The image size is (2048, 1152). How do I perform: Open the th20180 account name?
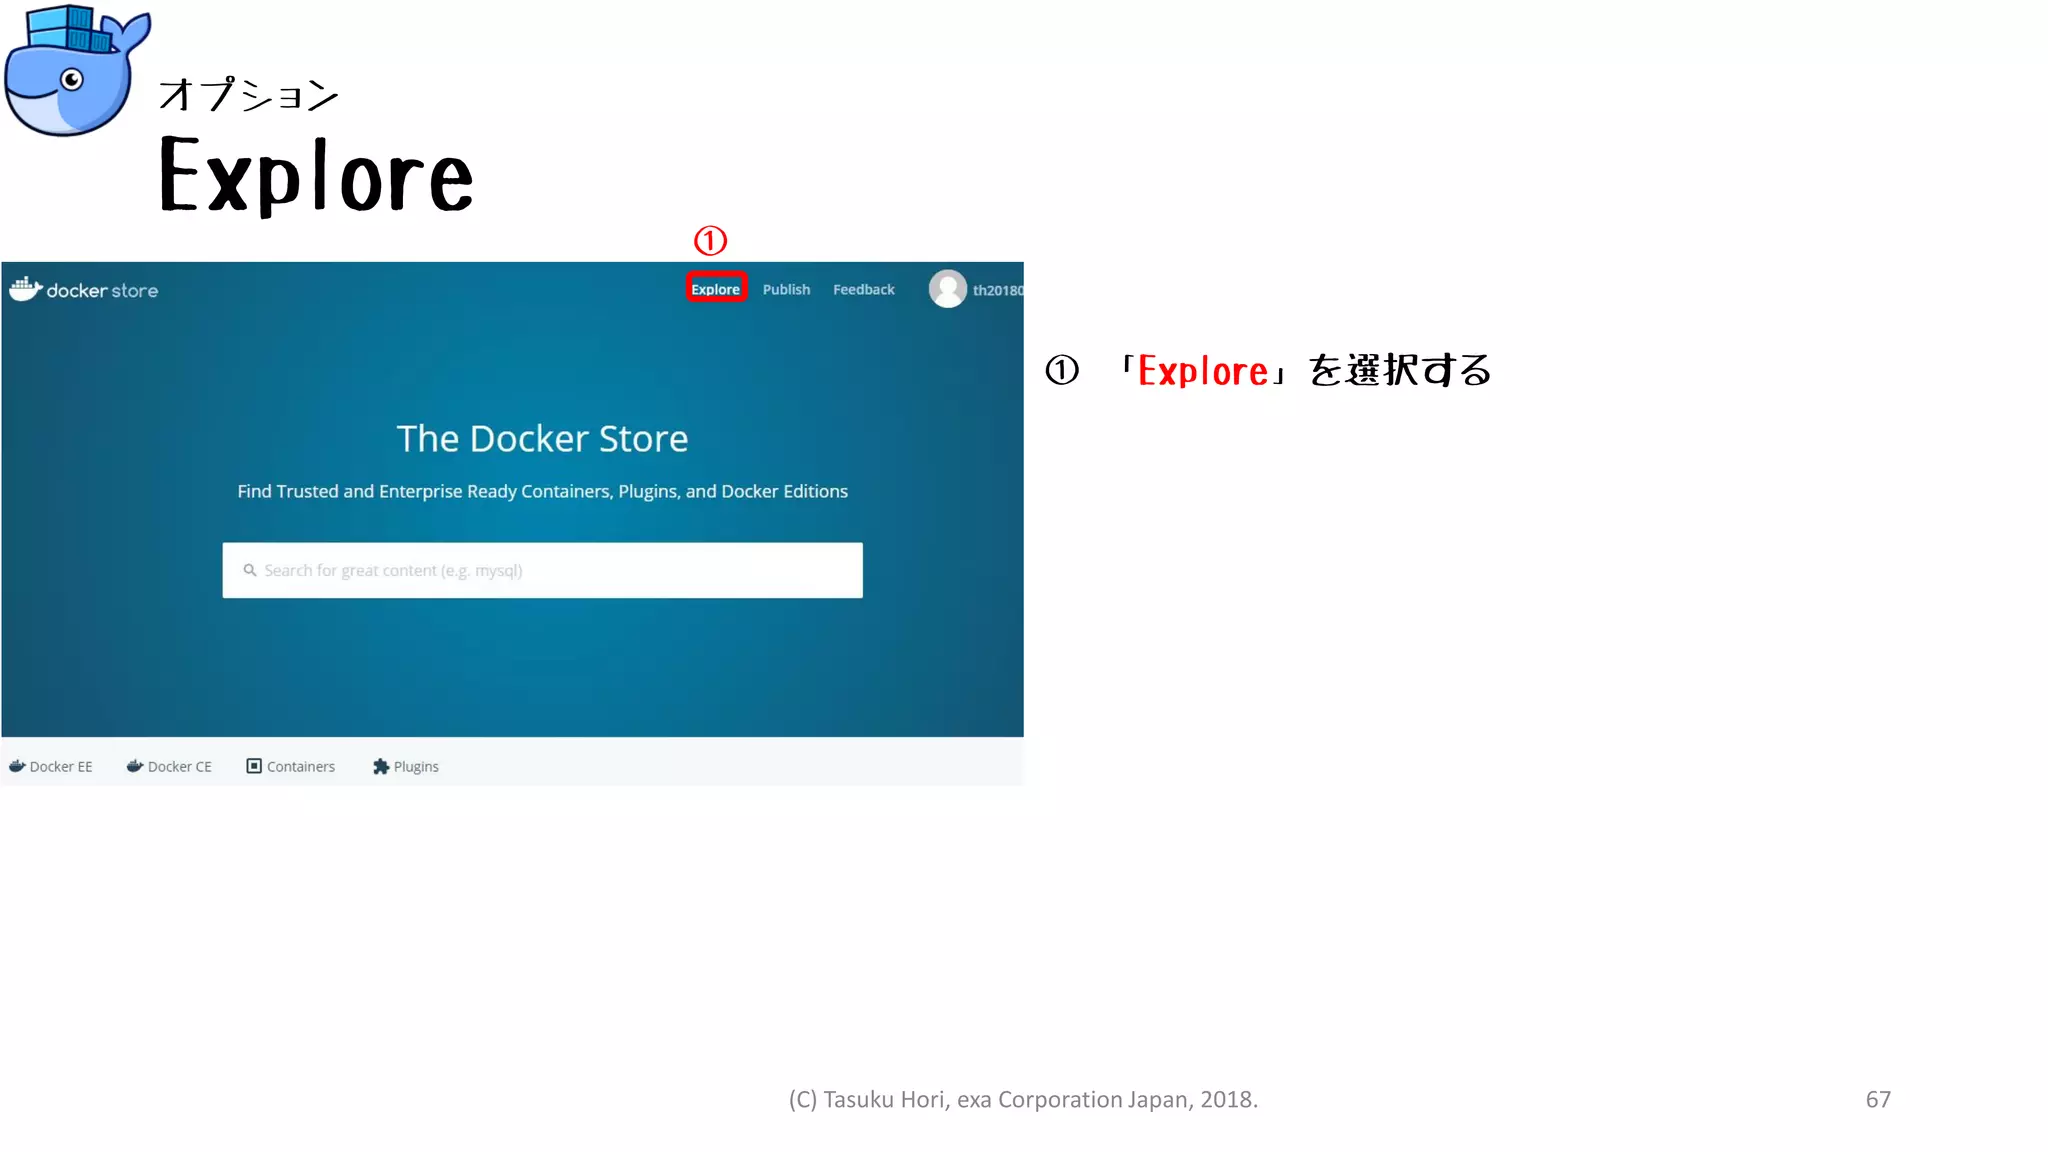point(998,290)
